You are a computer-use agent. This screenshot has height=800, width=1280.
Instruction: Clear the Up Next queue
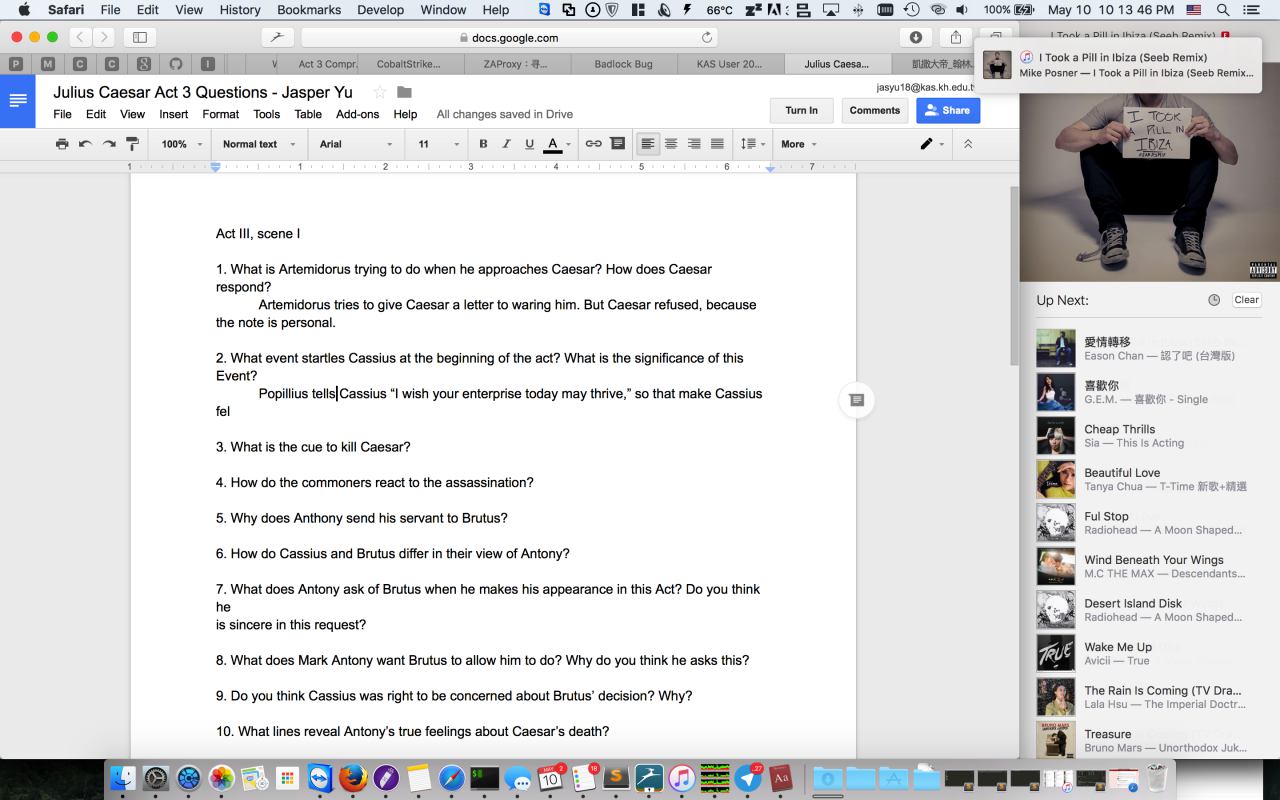pyautogui.click(x=1246, y=300)
